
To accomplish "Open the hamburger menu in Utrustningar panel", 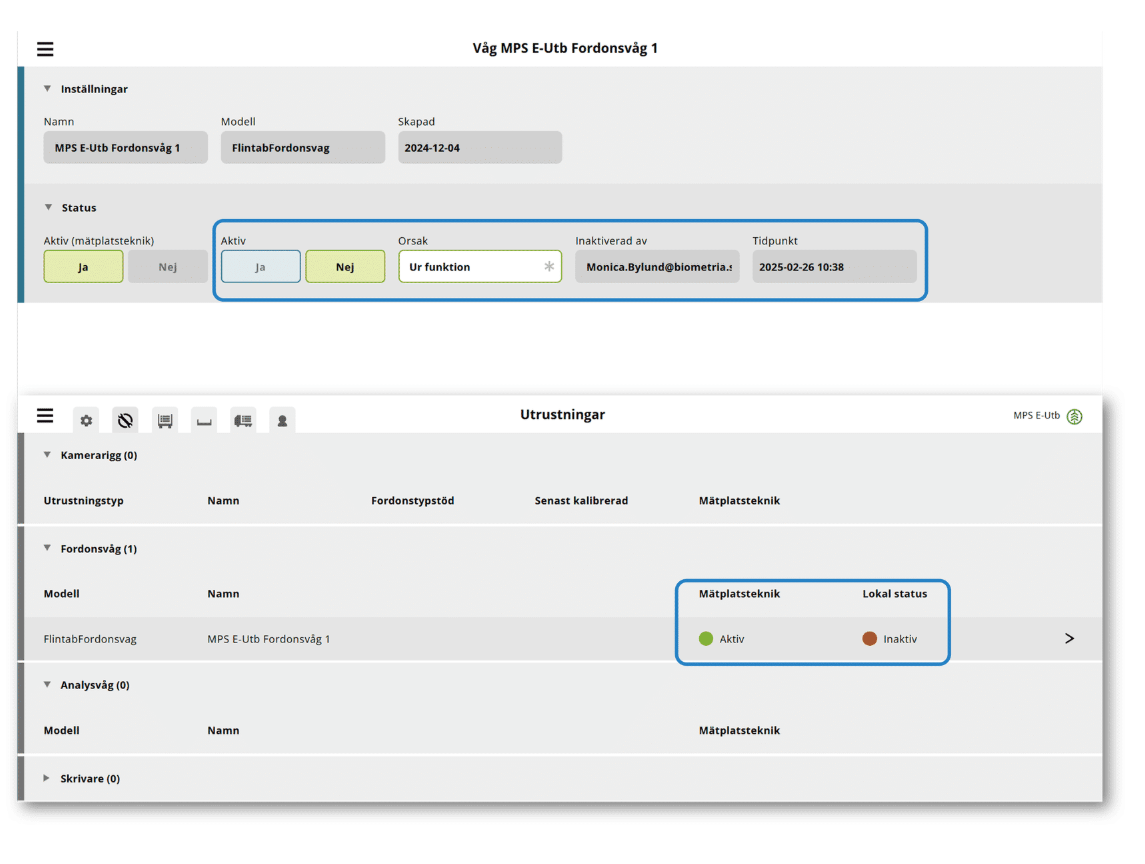I will pos(45,416).
